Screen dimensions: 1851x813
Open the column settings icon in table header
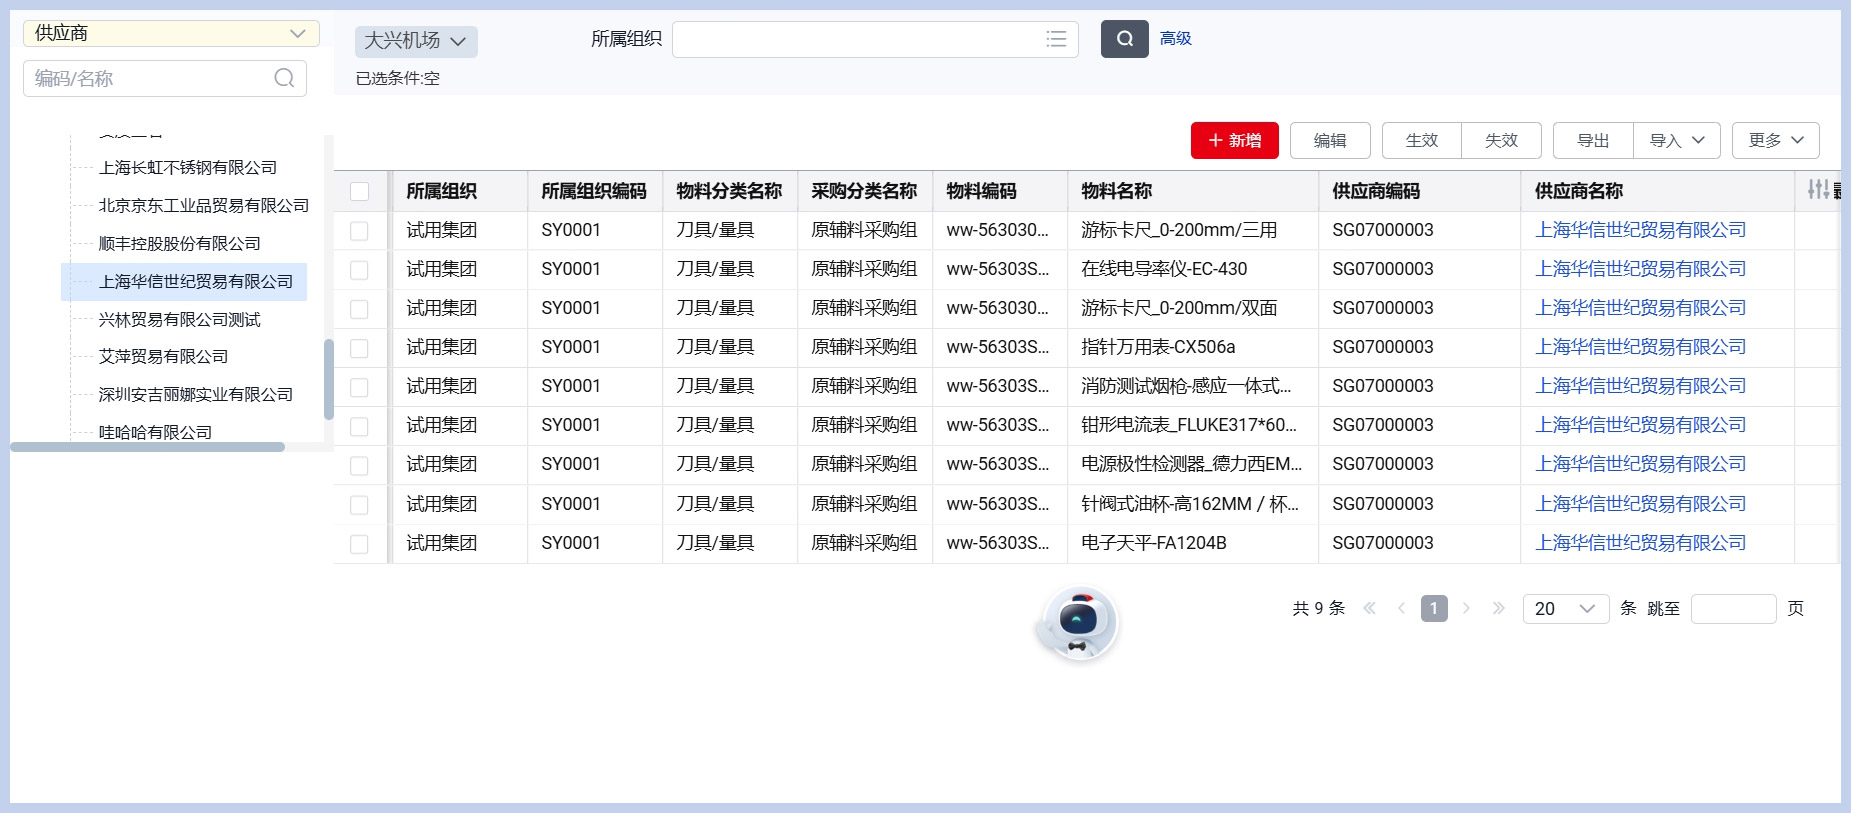point(1818,189)
